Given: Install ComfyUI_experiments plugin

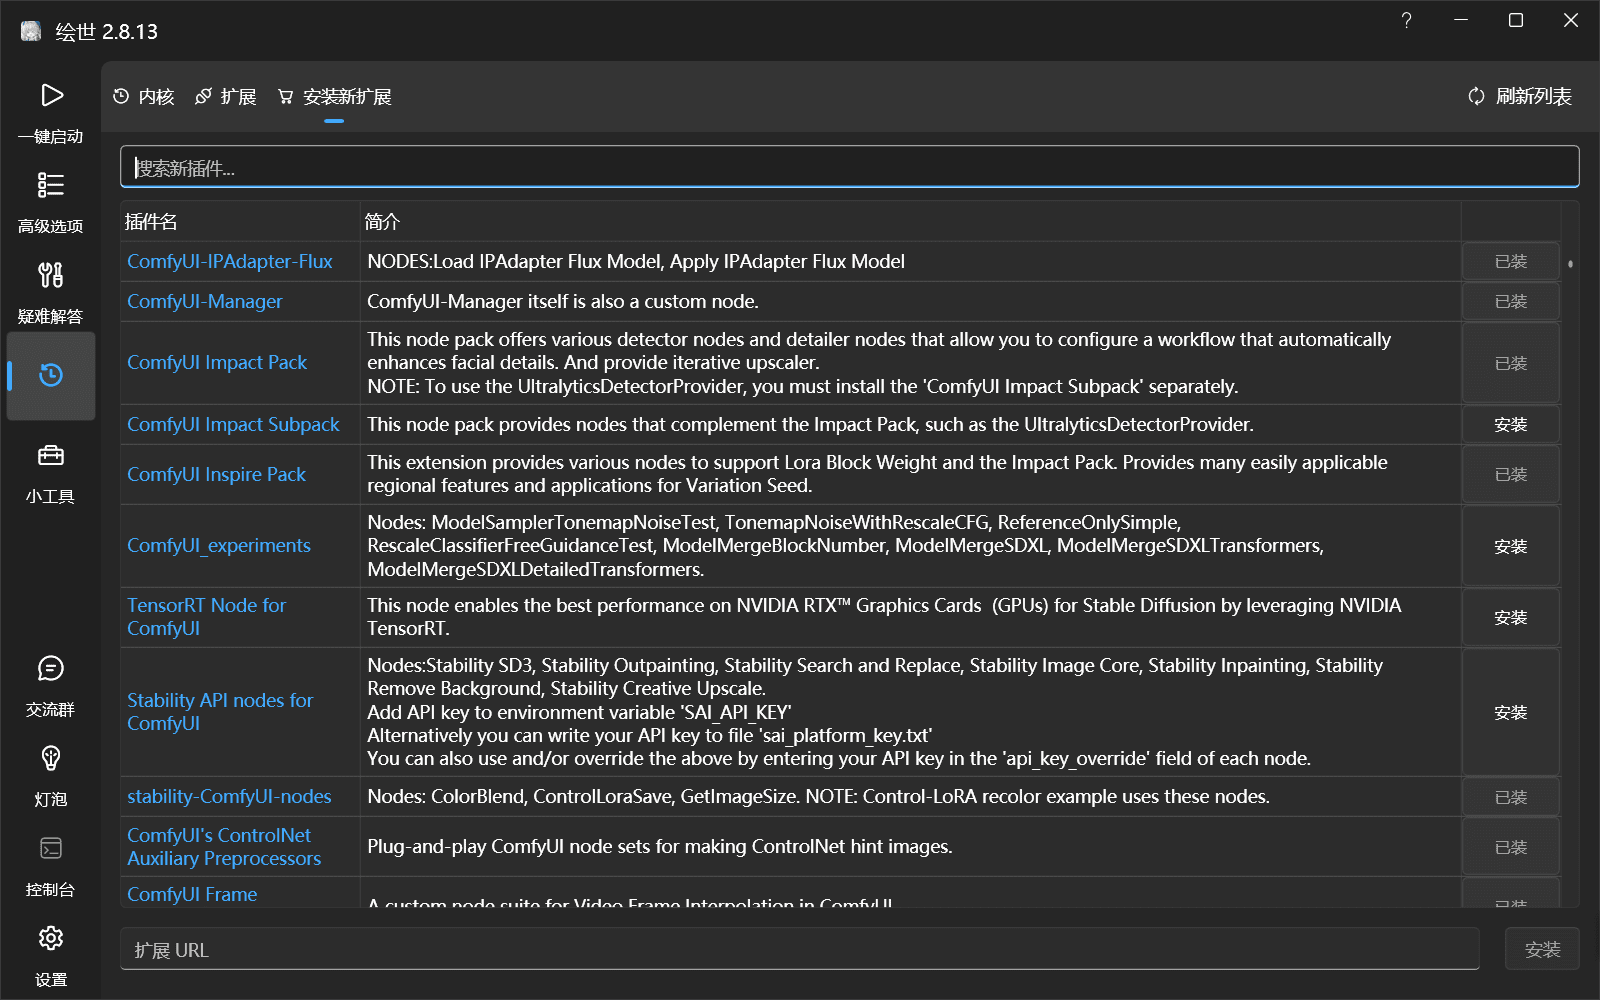Looking at the screenshot, I should point(1510,546).
